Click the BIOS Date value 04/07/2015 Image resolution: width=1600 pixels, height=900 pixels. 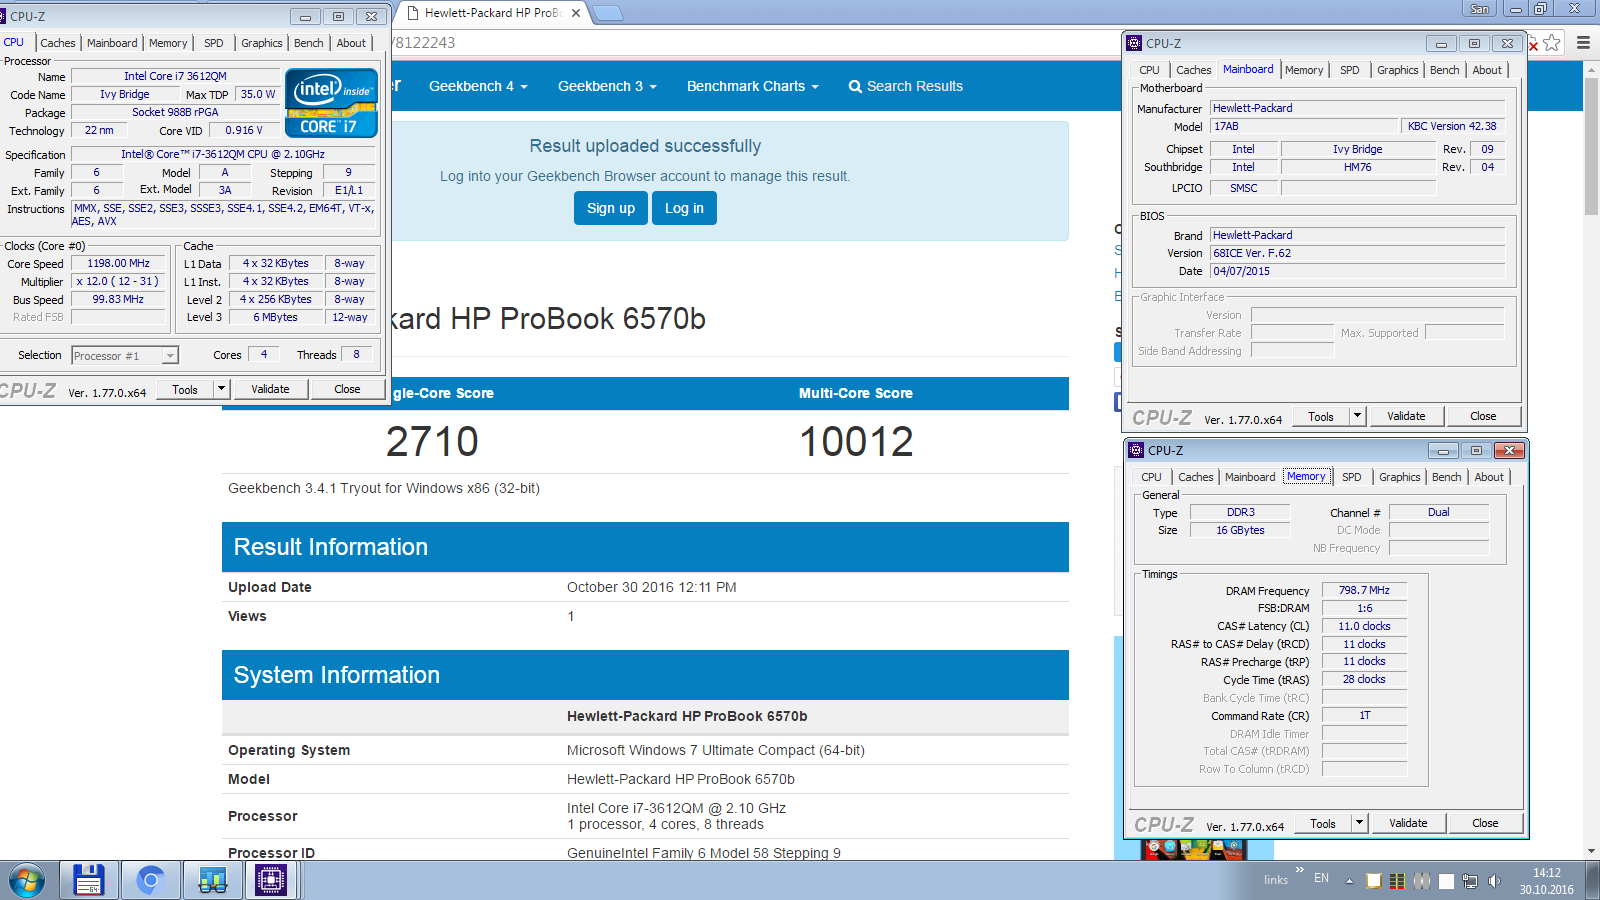pyautogui.click(x=1357, y=271)
